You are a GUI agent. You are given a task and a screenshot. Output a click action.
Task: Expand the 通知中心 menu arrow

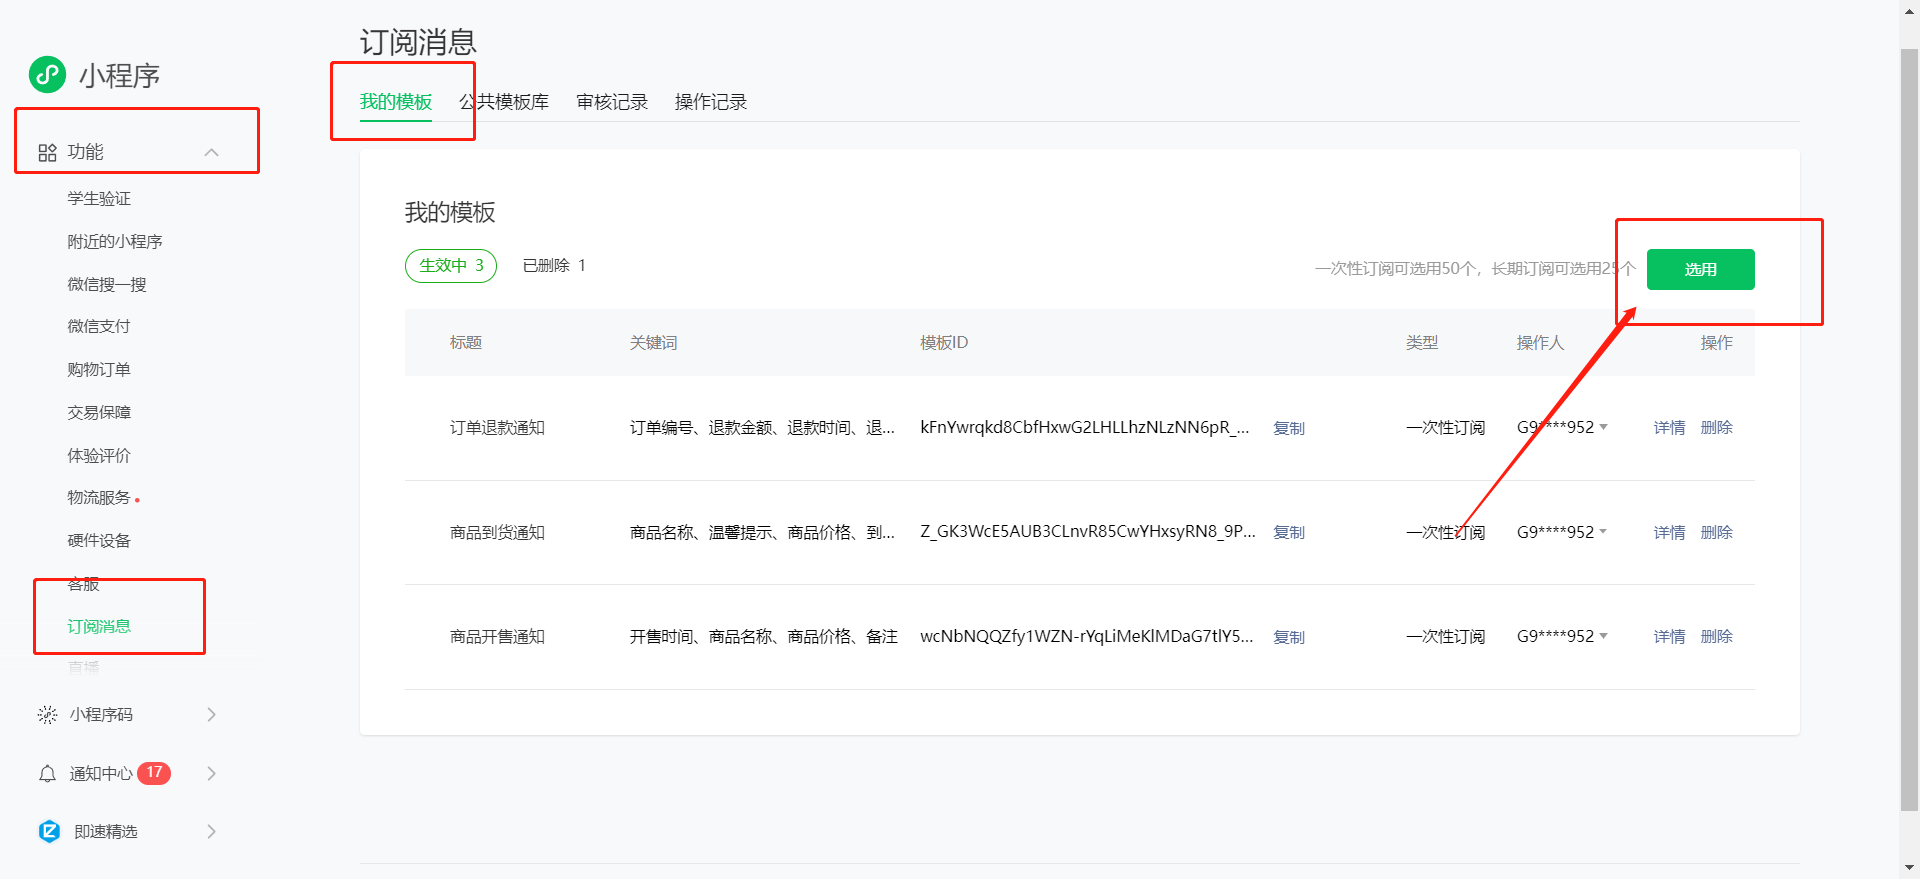point(211,774)
